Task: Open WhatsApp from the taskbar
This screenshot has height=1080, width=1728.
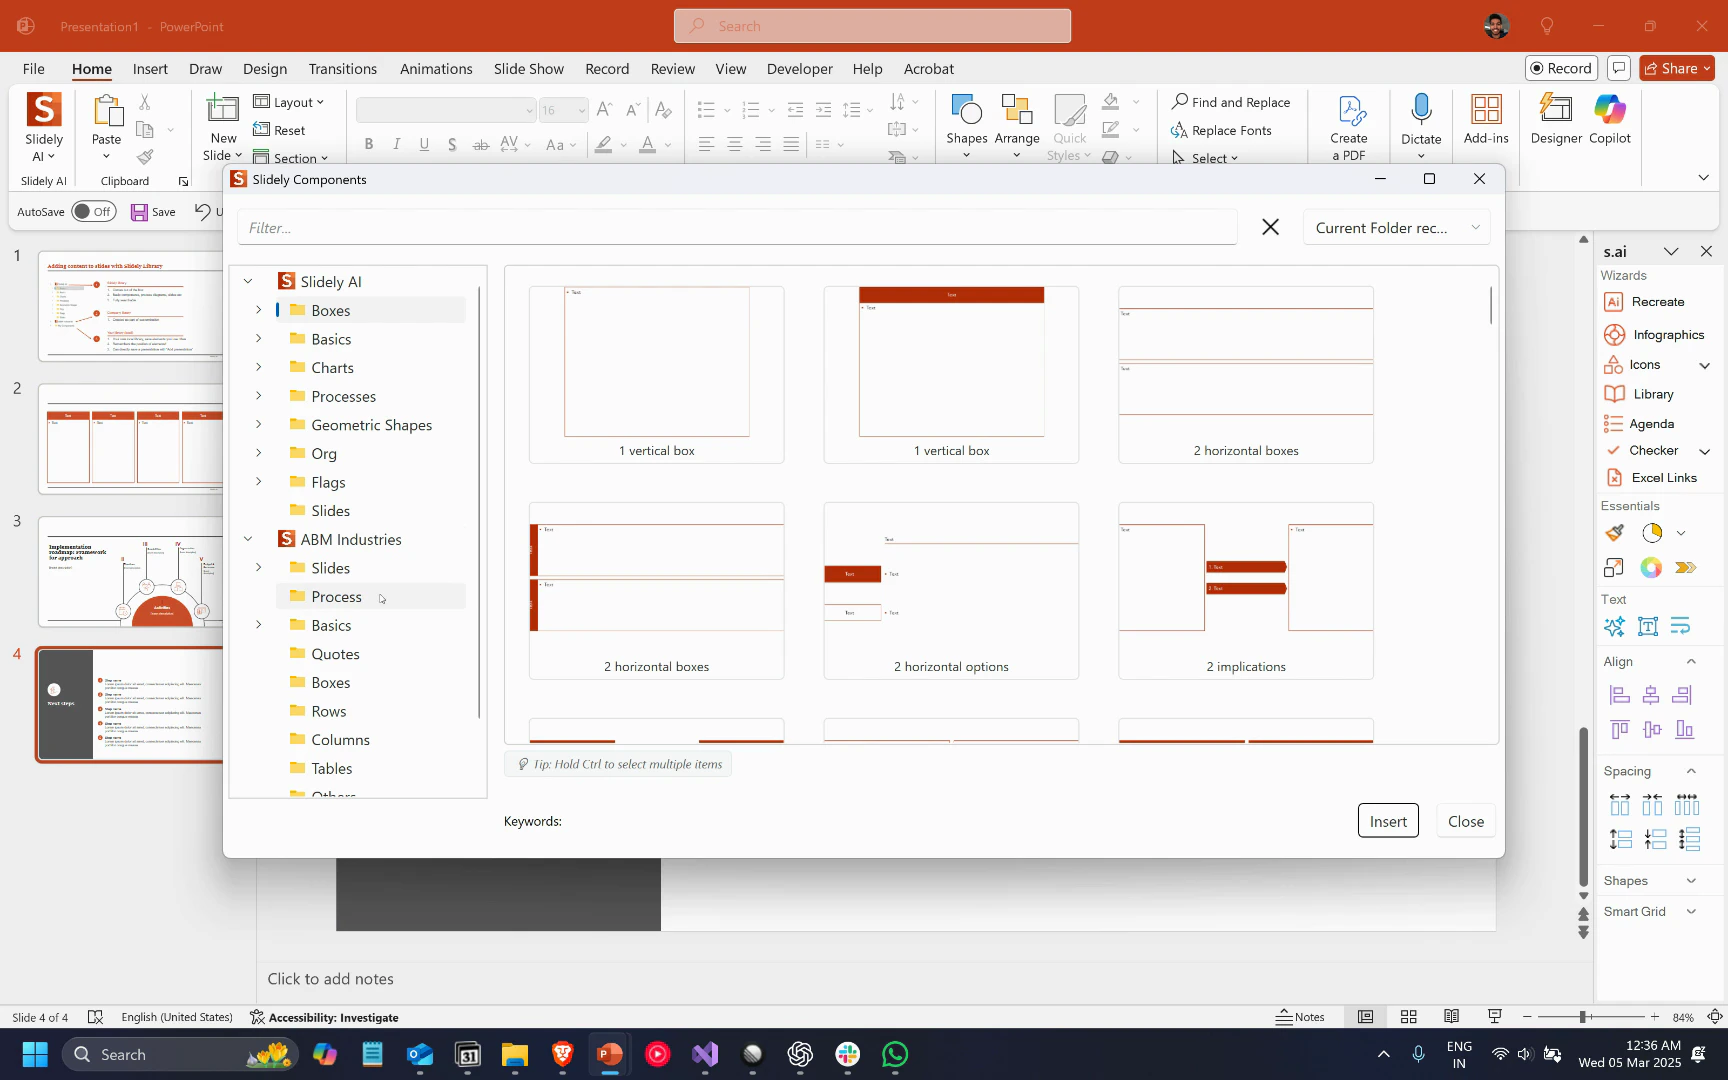Action: [x=895, y=1055]
